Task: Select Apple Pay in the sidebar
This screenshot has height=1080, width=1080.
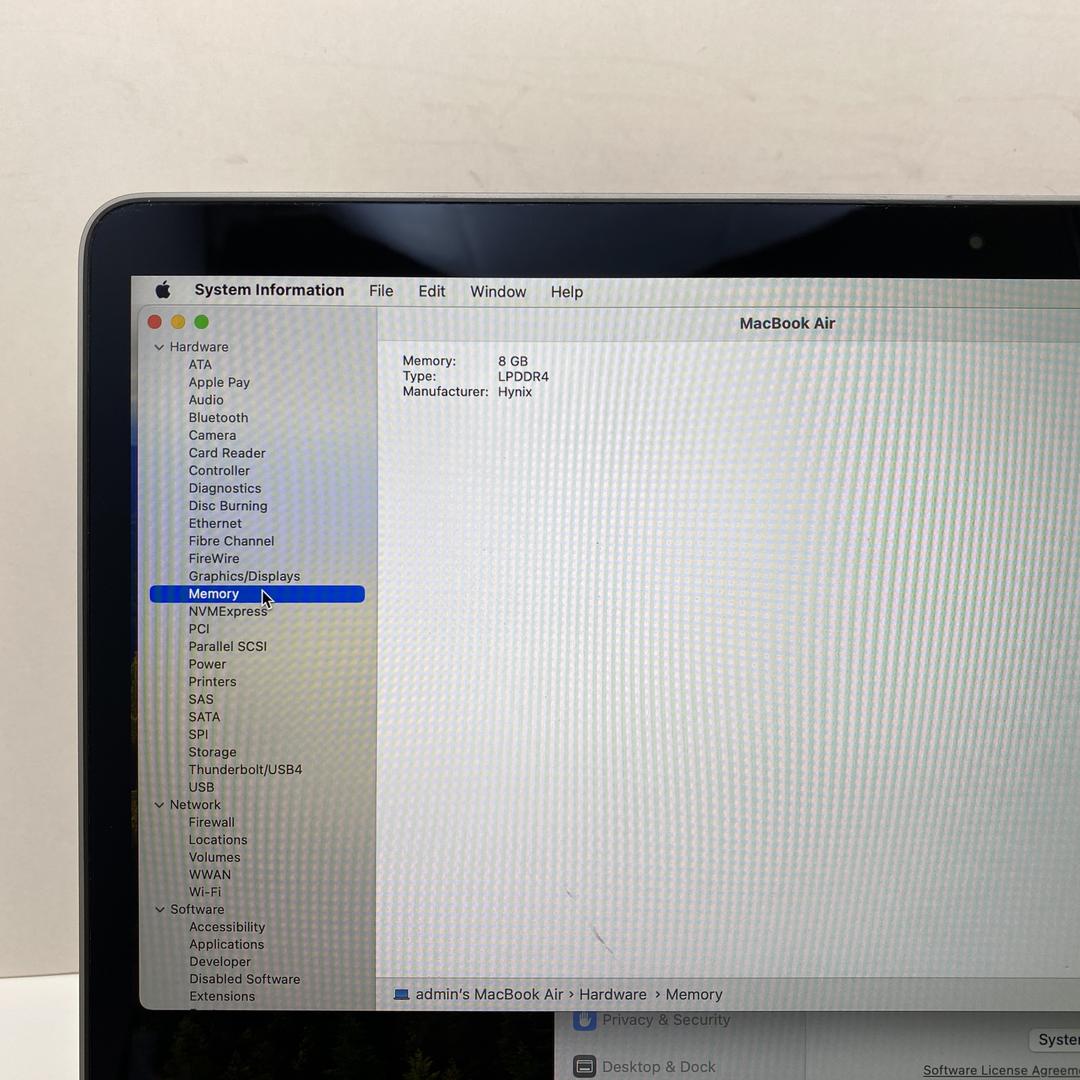Action: pyautogui.click(x=219, y=382)
